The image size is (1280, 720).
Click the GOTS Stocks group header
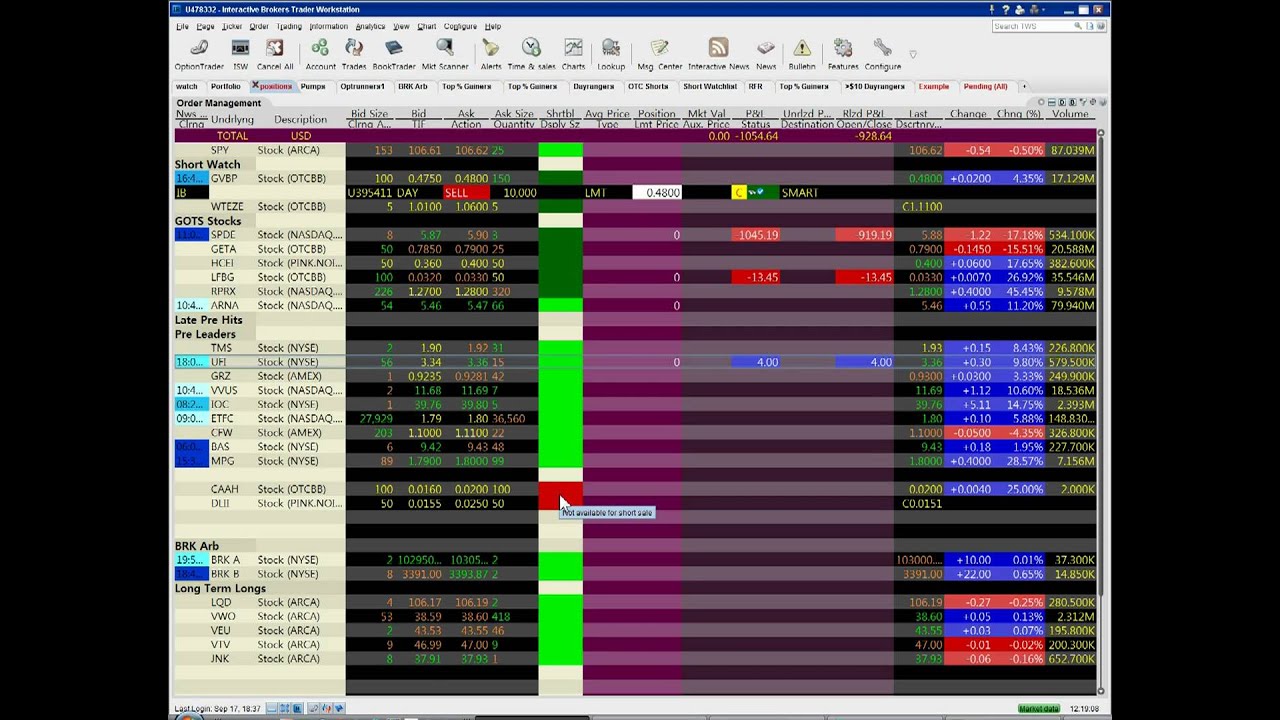[x=208, y=221]
